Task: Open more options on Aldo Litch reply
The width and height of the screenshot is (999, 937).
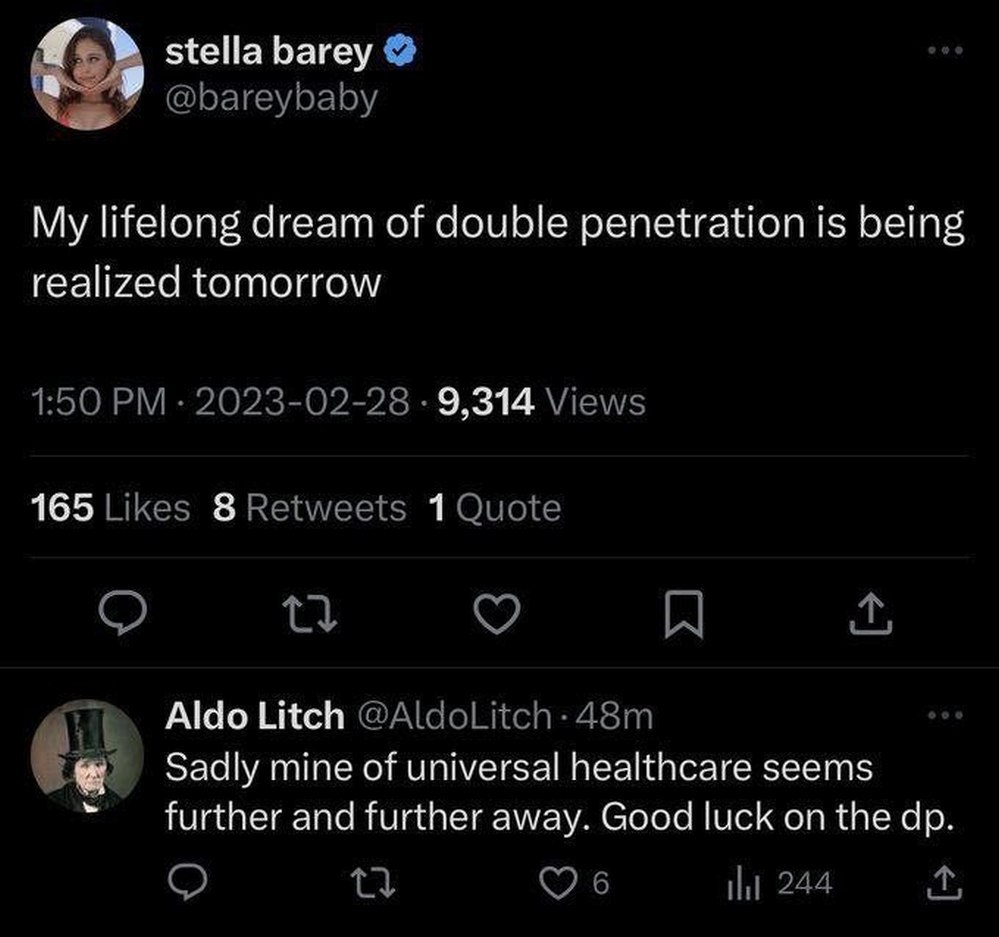Action: tap(945, 715)
